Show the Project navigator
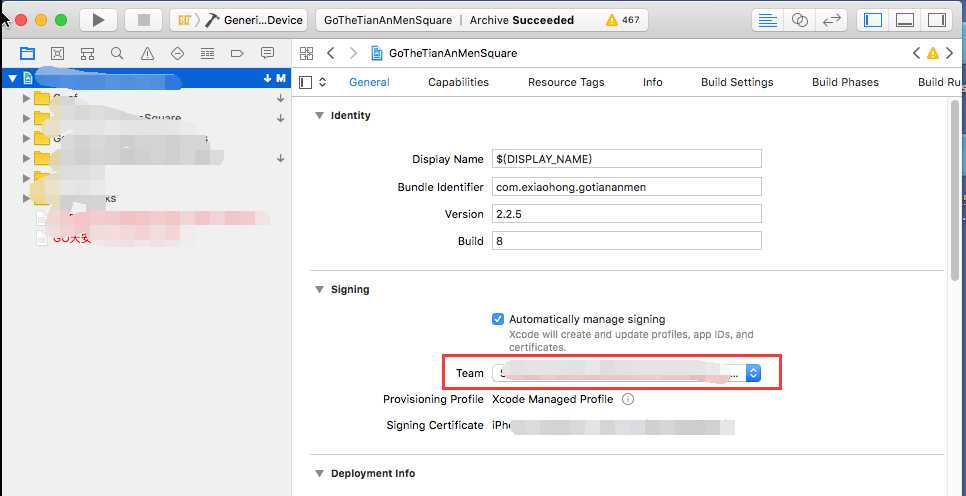Screen dimensions: 966x496 tap(27, 54)
